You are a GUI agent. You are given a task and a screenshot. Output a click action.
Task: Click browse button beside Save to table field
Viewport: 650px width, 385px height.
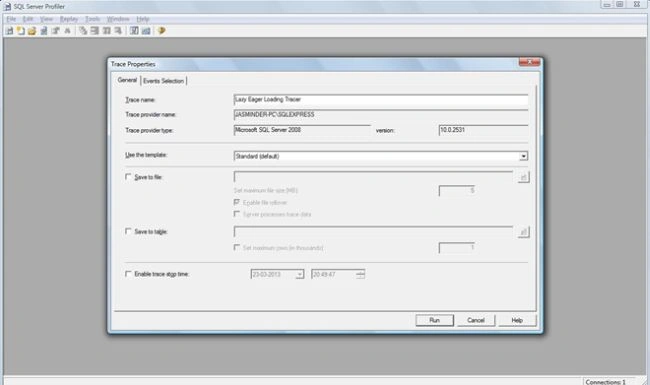[523, 232]
